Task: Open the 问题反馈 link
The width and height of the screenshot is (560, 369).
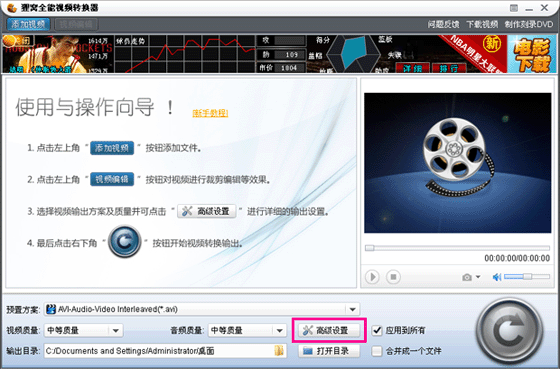Action: 443,24
